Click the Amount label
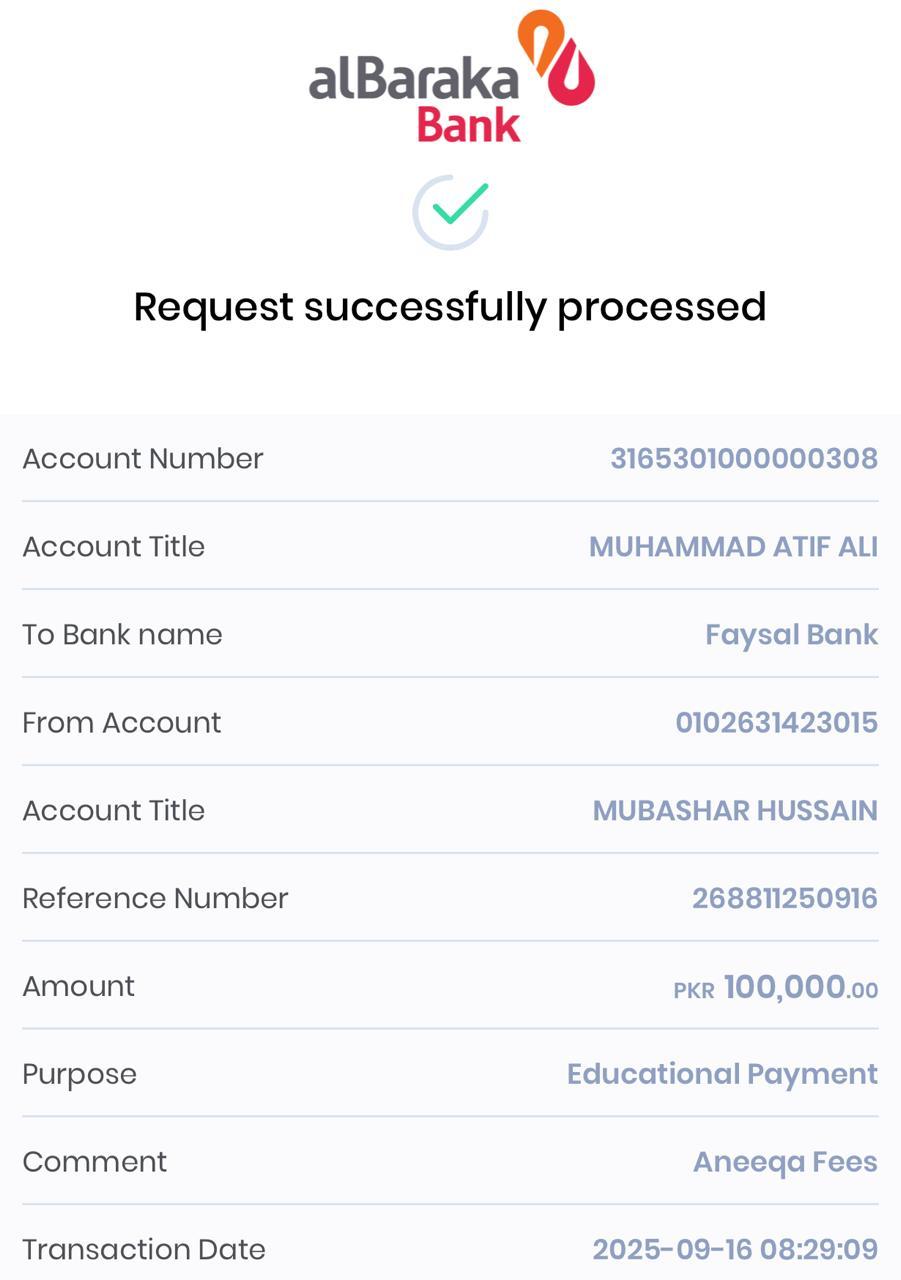Screen dimensions: 901x1280 pos(79,987)
